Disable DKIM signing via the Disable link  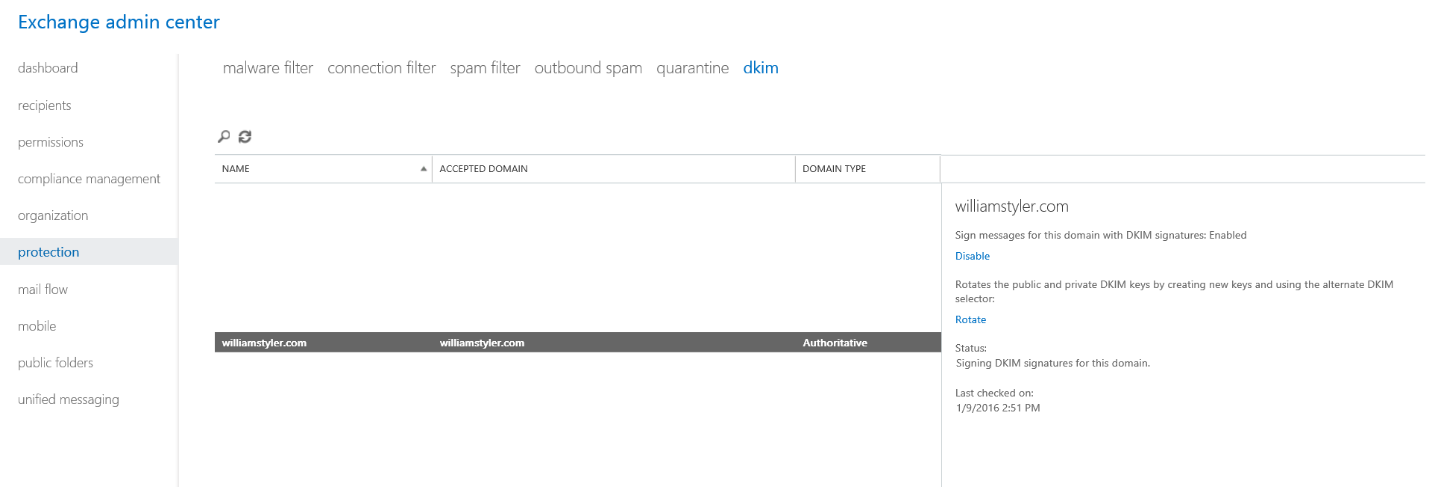pyautogui.click(x=972, y=256)
